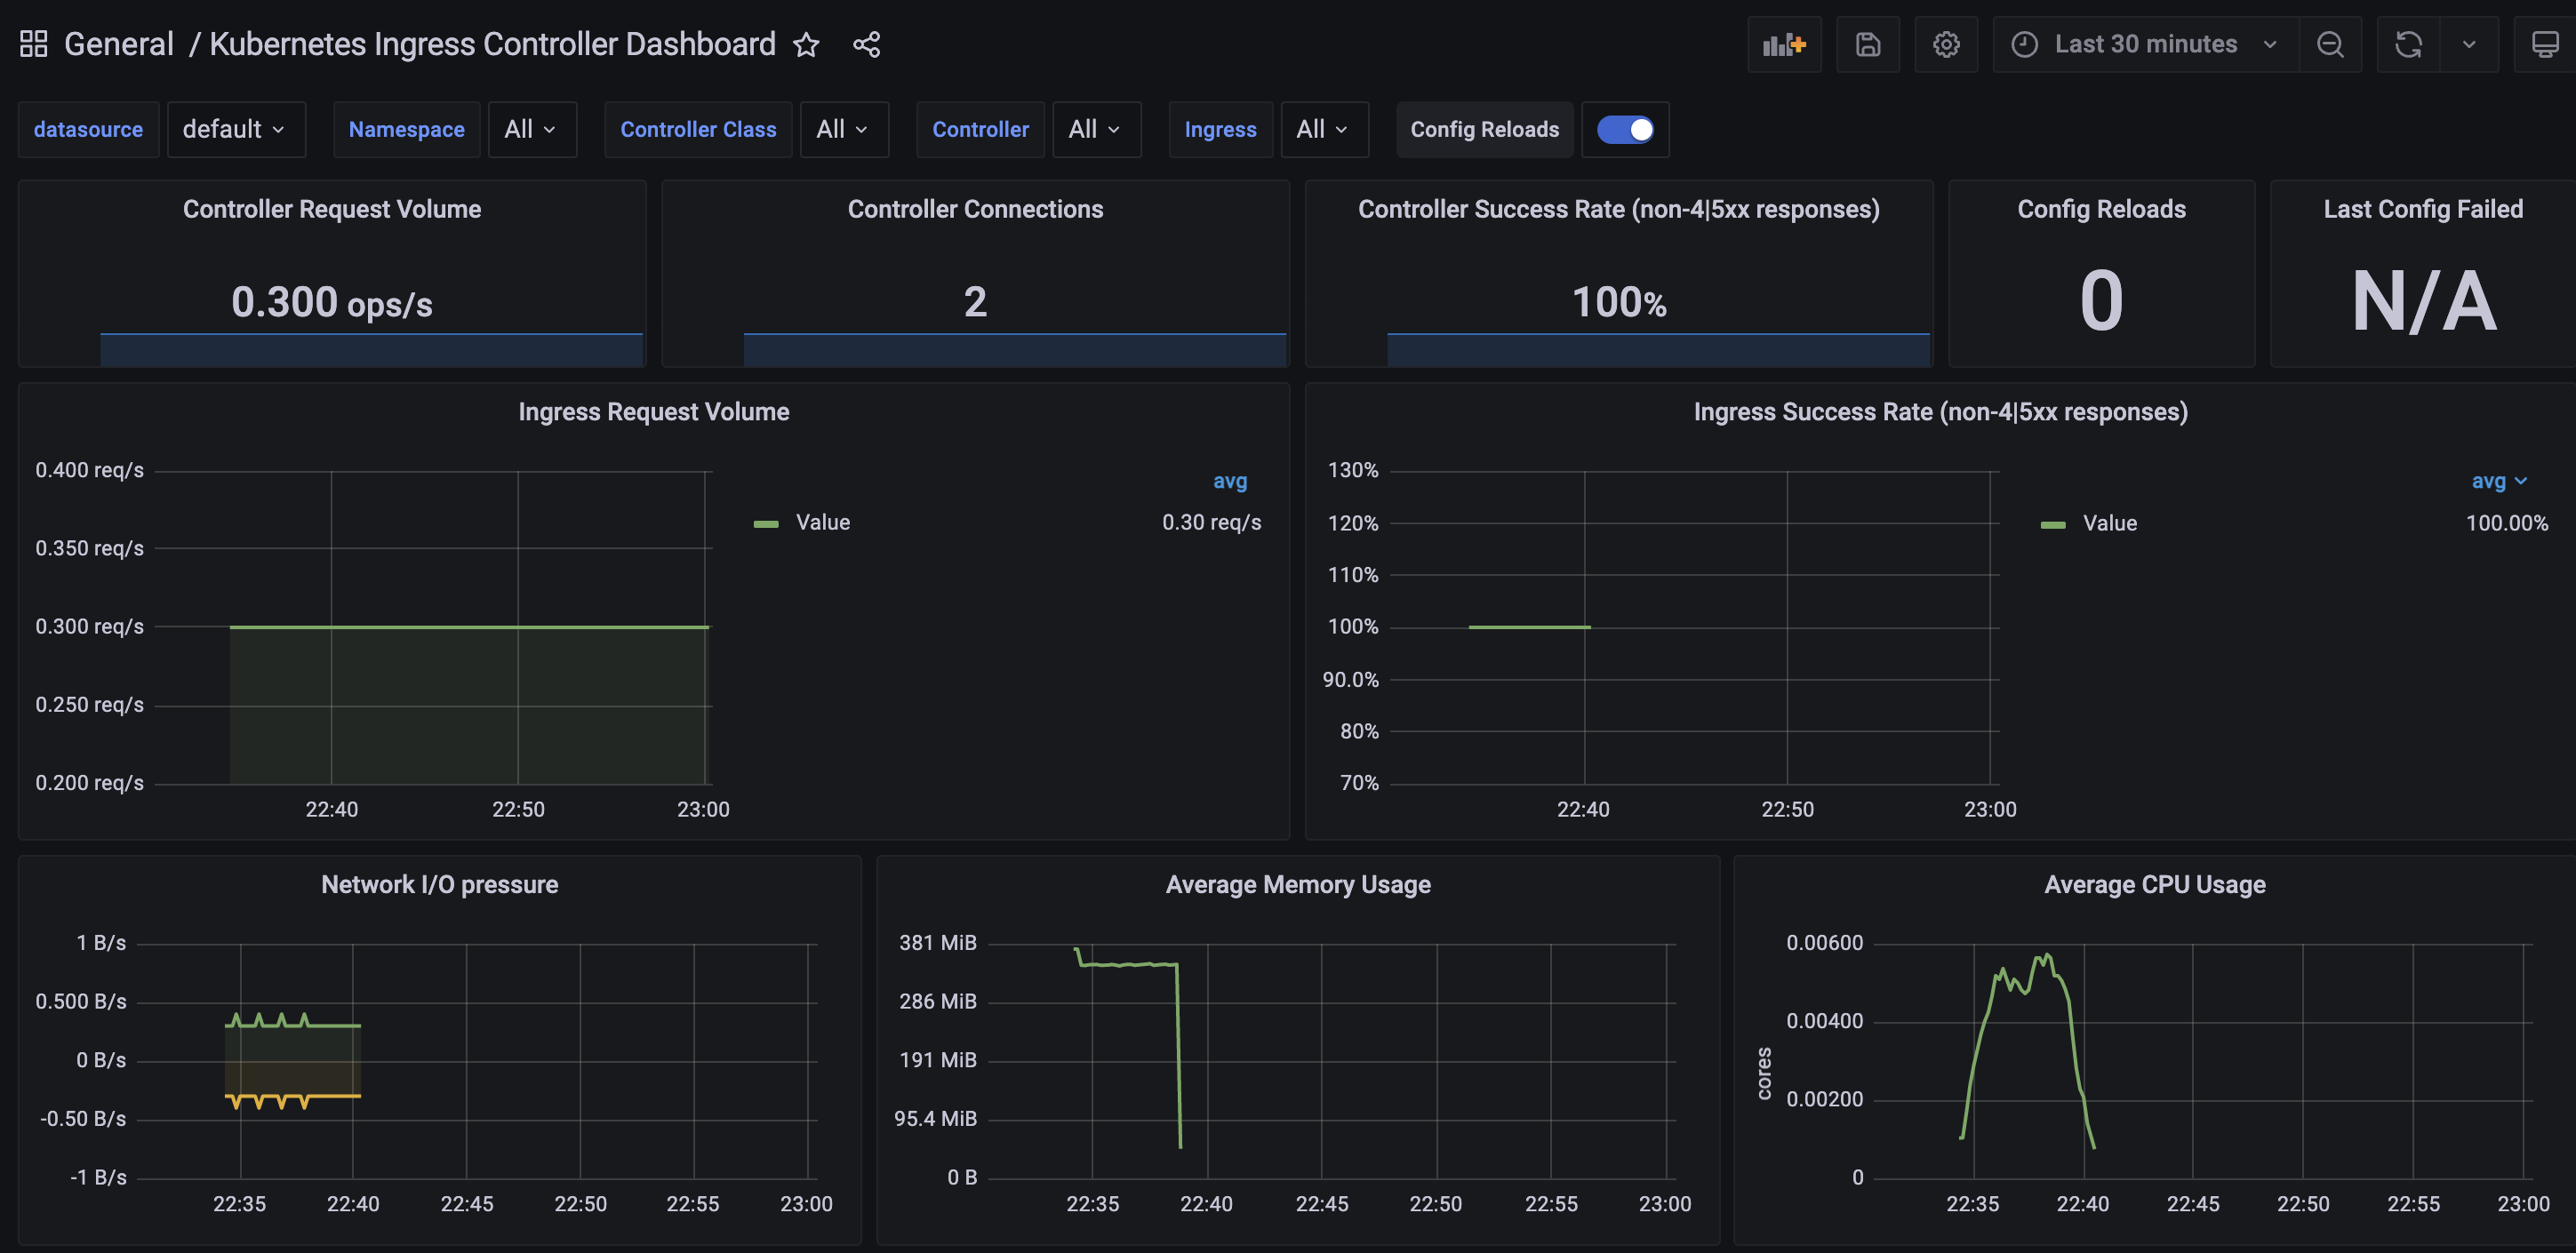
Task: Click the Network I/O pressure panel title
Action: (x=439, y=885)
